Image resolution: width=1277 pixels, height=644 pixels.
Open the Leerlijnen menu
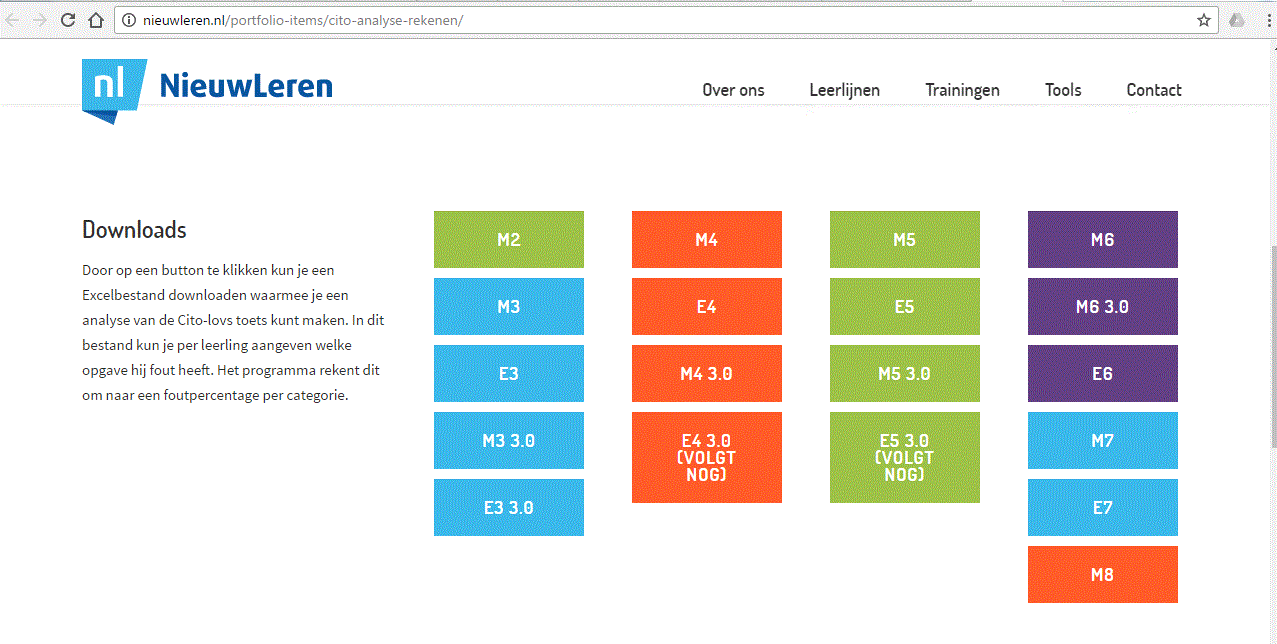(x=845, y=90)
